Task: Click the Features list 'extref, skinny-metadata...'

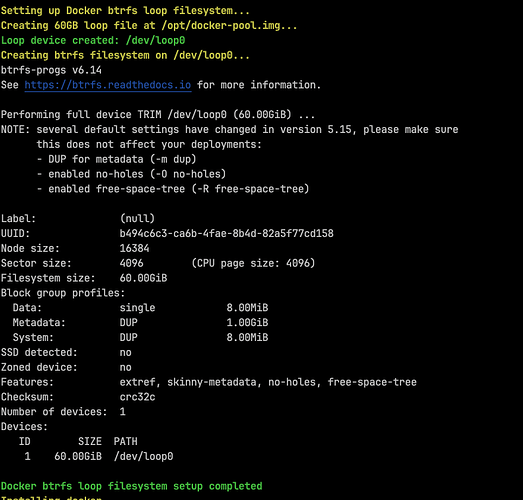Action: click(x=268, y=382)
